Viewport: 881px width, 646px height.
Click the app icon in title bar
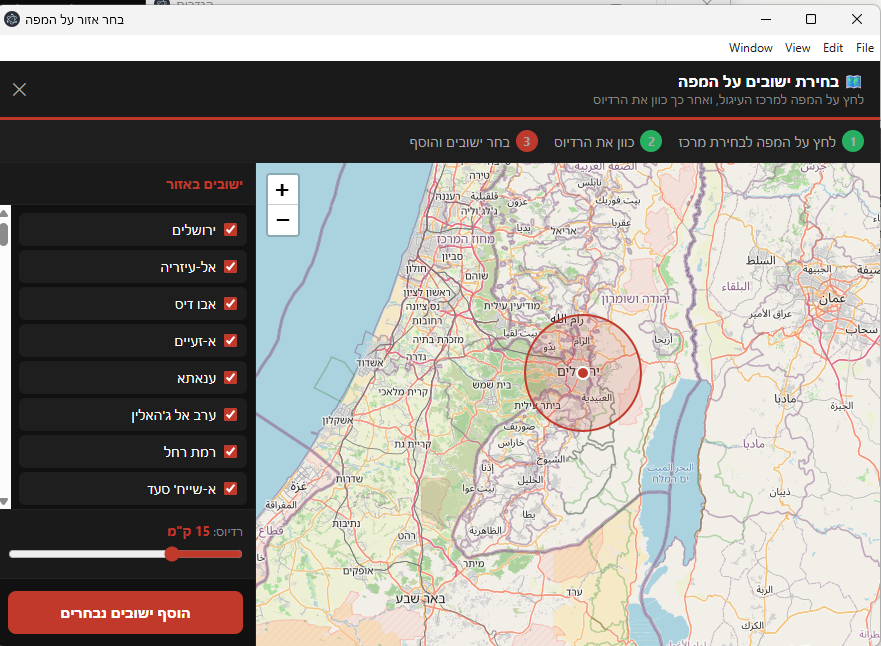[x=12, y=20]
